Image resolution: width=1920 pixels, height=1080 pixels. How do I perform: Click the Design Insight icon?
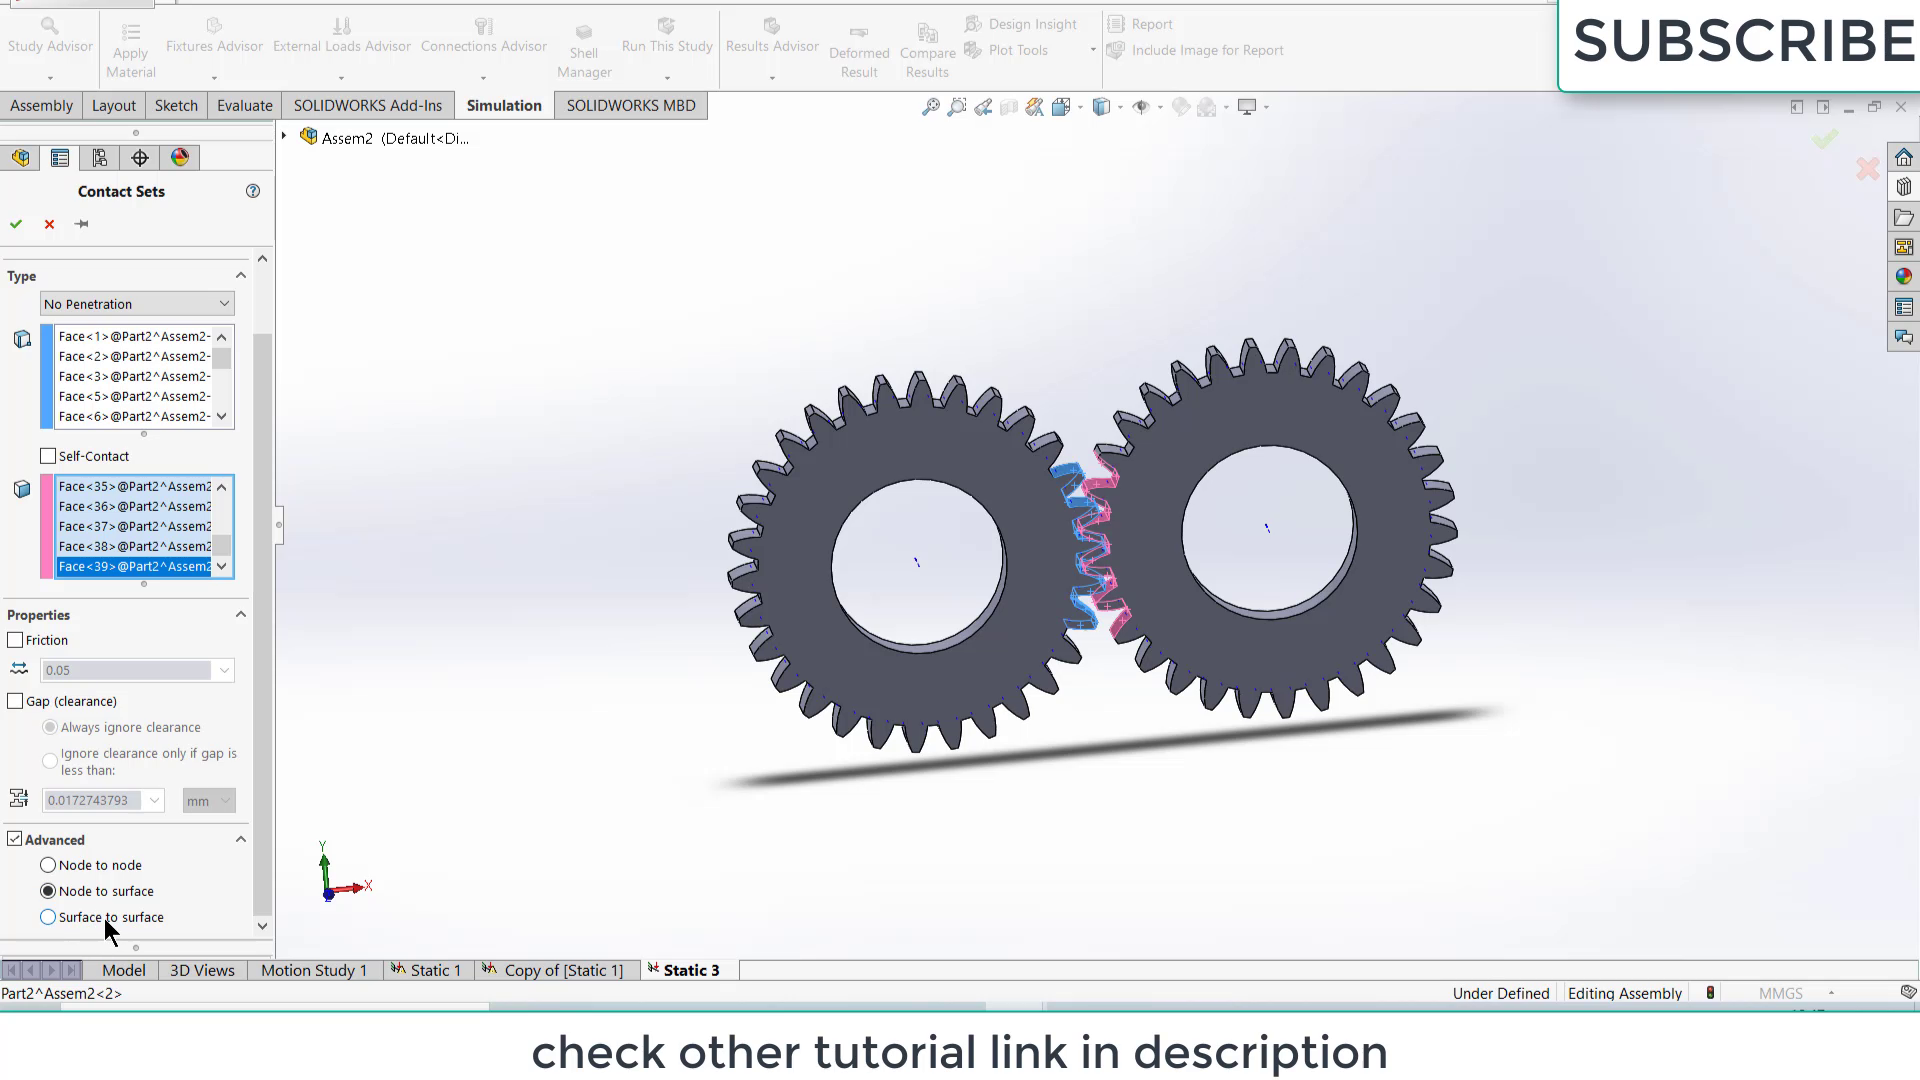click(x=1021, y=23)
